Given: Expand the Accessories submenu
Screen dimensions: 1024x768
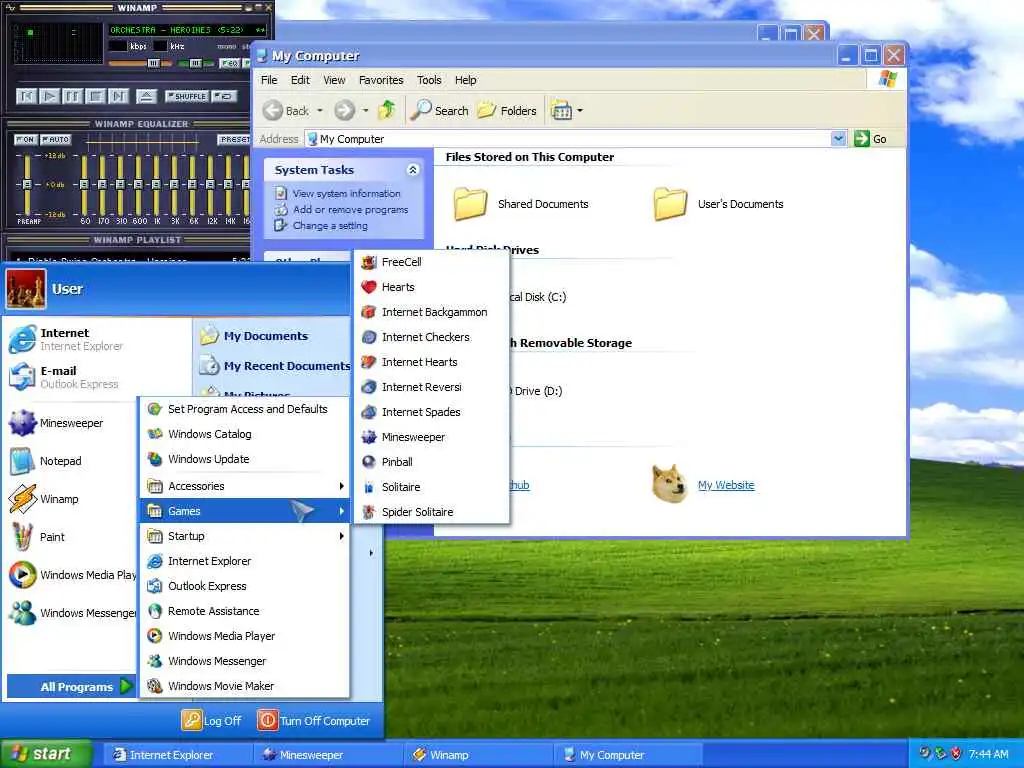Looking at the screenshot, I should click(245, 486).
